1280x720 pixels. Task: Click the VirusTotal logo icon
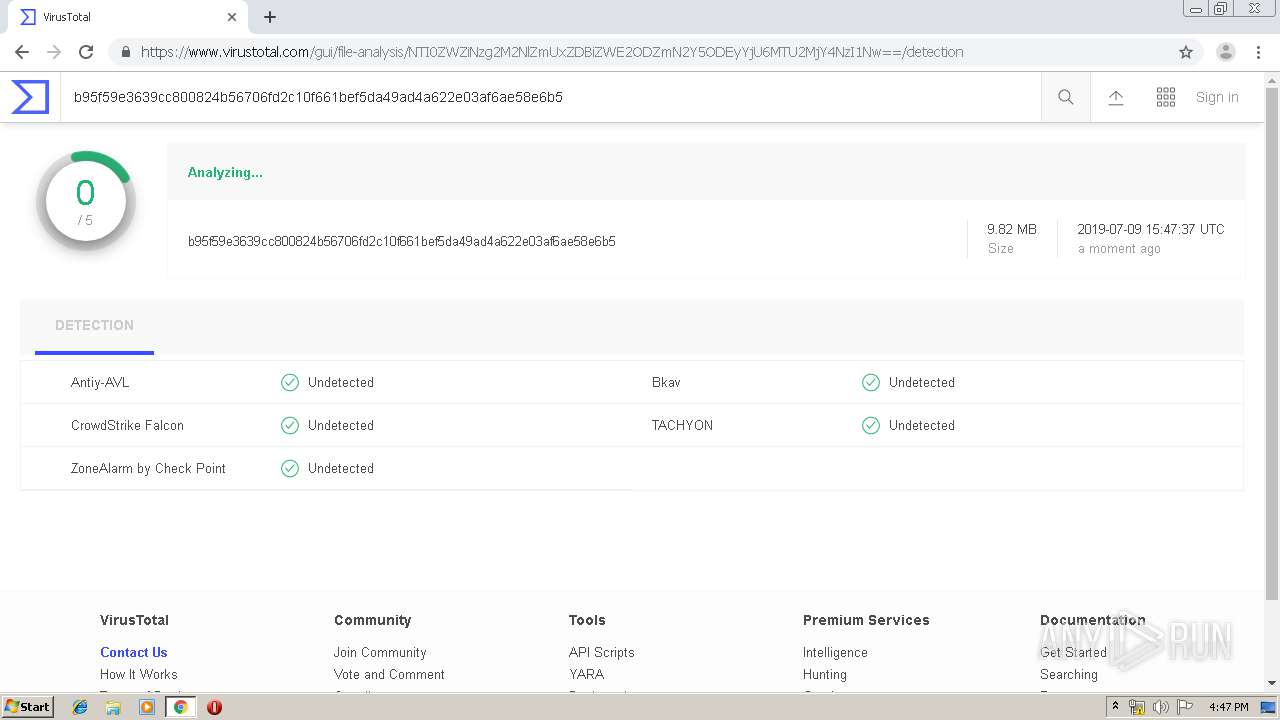[30, 97]
